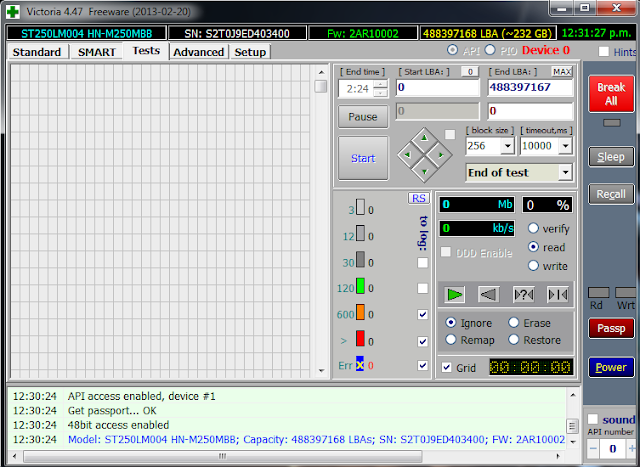Select the Tests tab
Viewport: 640px width, 467px height.
click(x=146, y=51)
